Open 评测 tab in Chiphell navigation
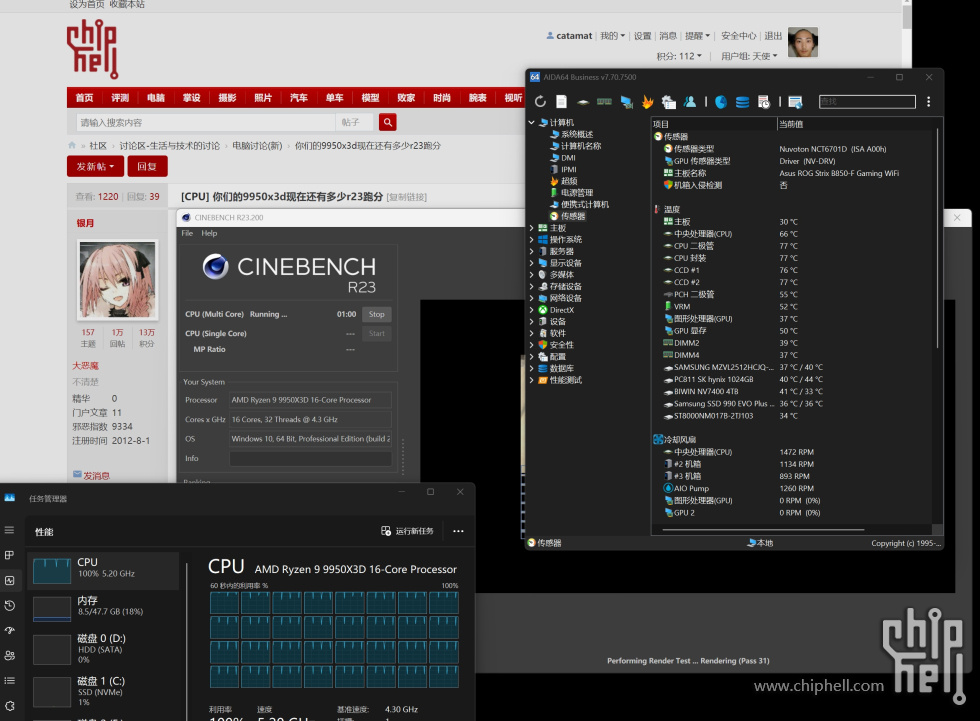Screen dimensions: 980x721 point(120,97)
